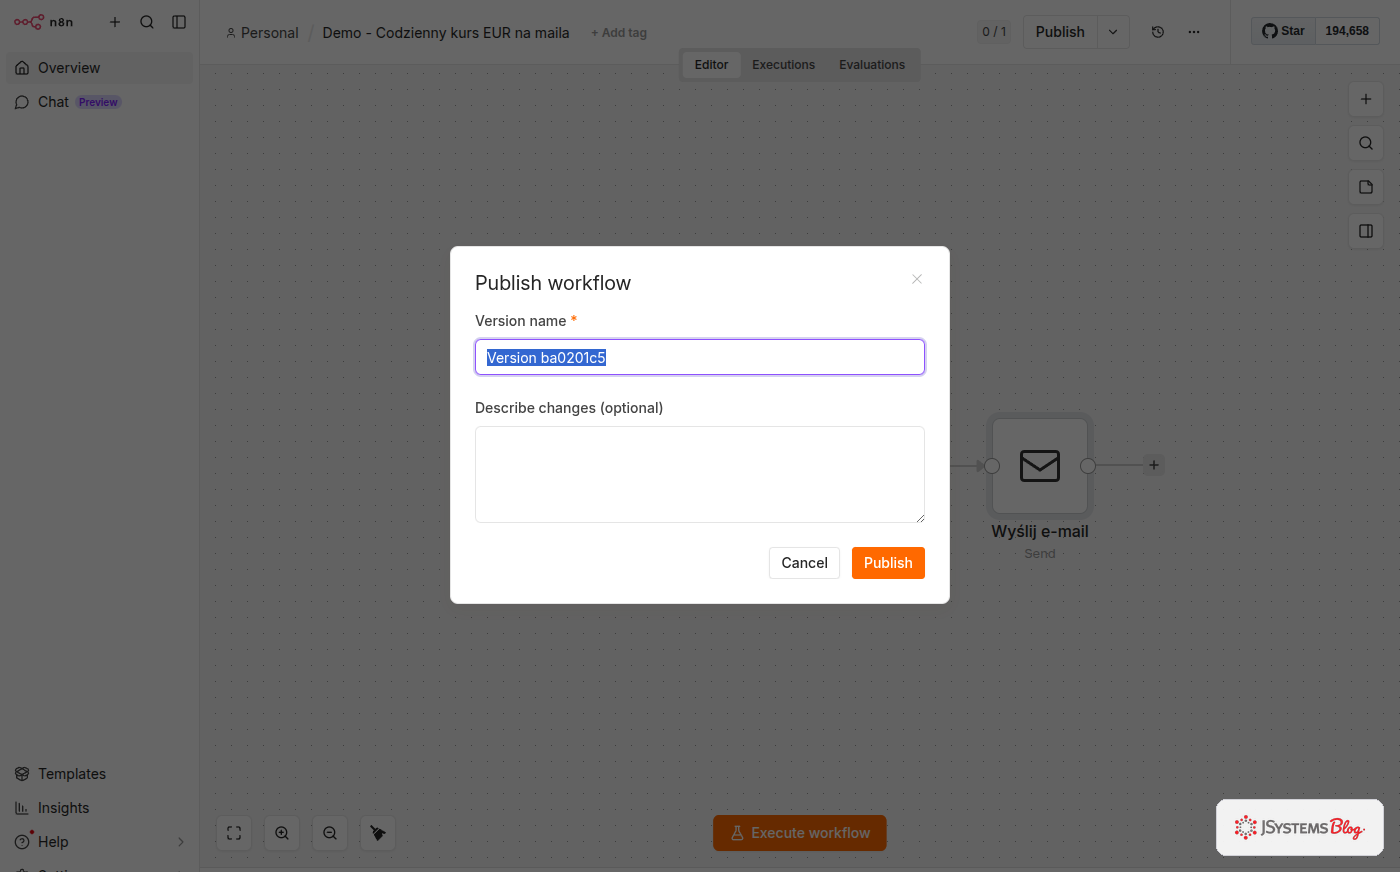Open sidebar search magnifier icon
The height and width of the screenshot is (872, 1400).
tap(147, 22)
